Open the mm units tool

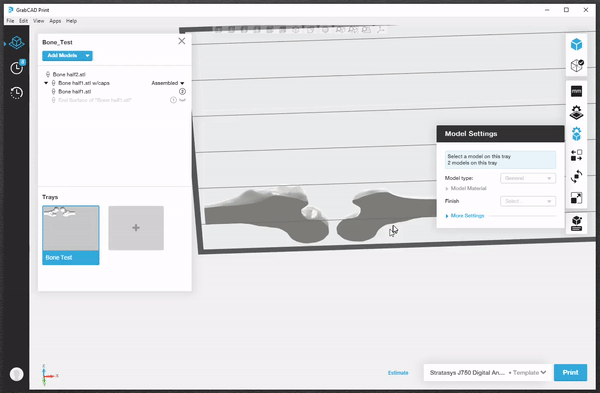point(576,91)
